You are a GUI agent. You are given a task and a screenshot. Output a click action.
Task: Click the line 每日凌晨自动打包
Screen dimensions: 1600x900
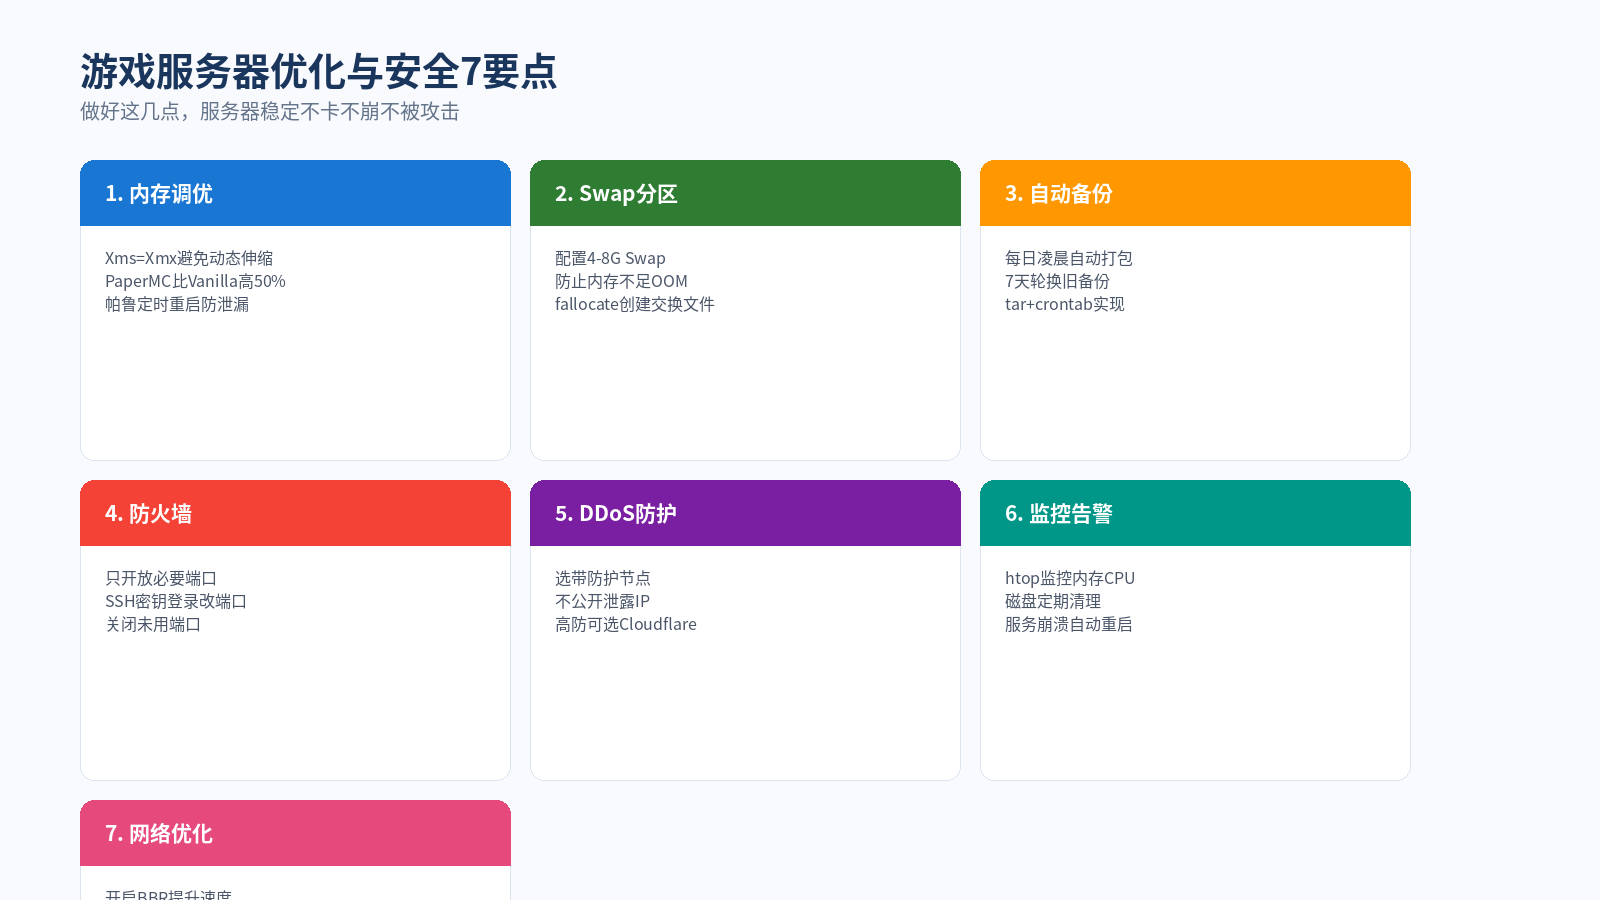(x=1069, y=258)
